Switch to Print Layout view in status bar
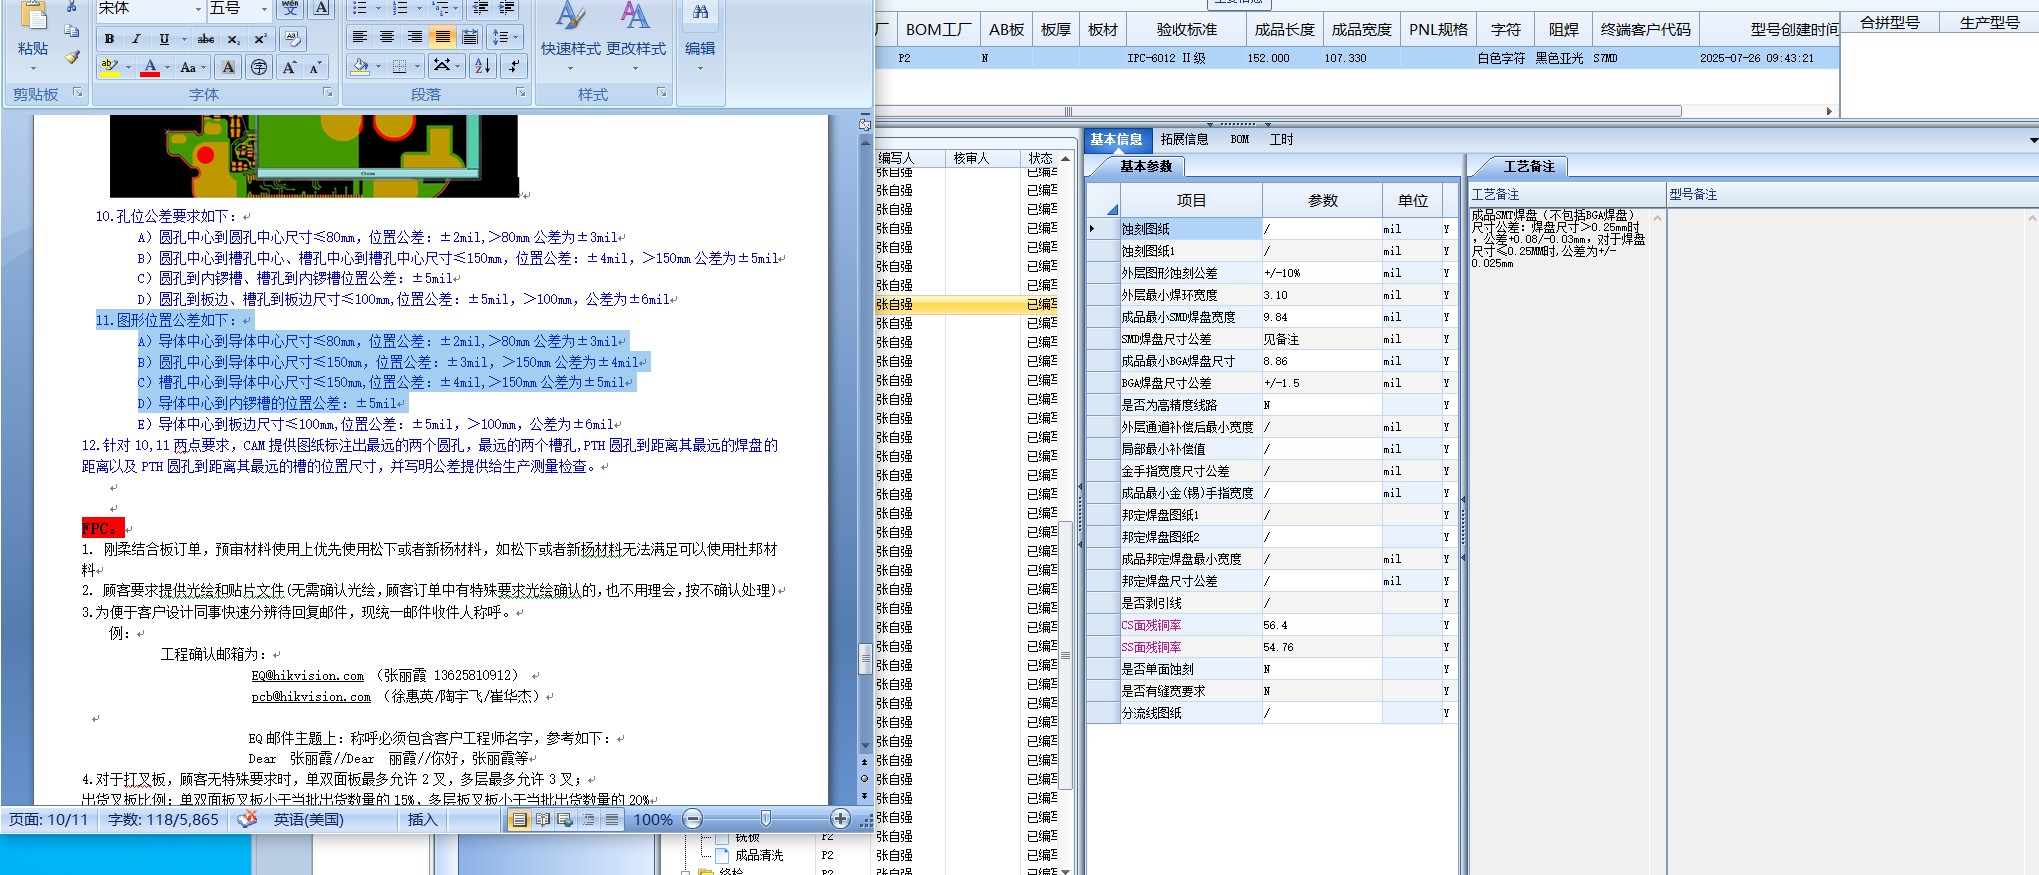2039x875 pixels. click(519, 820)
